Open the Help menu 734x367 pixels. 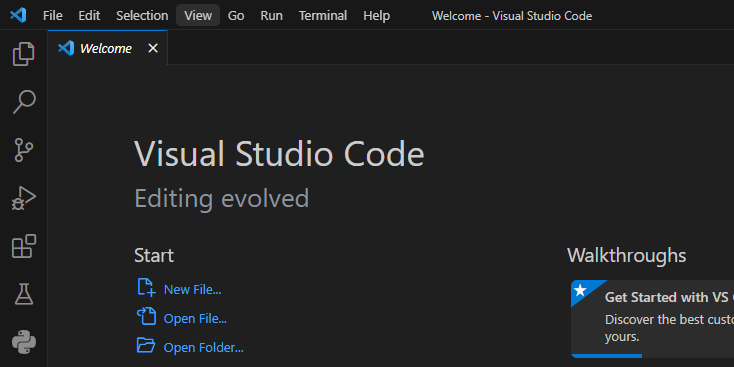point(376,15)
